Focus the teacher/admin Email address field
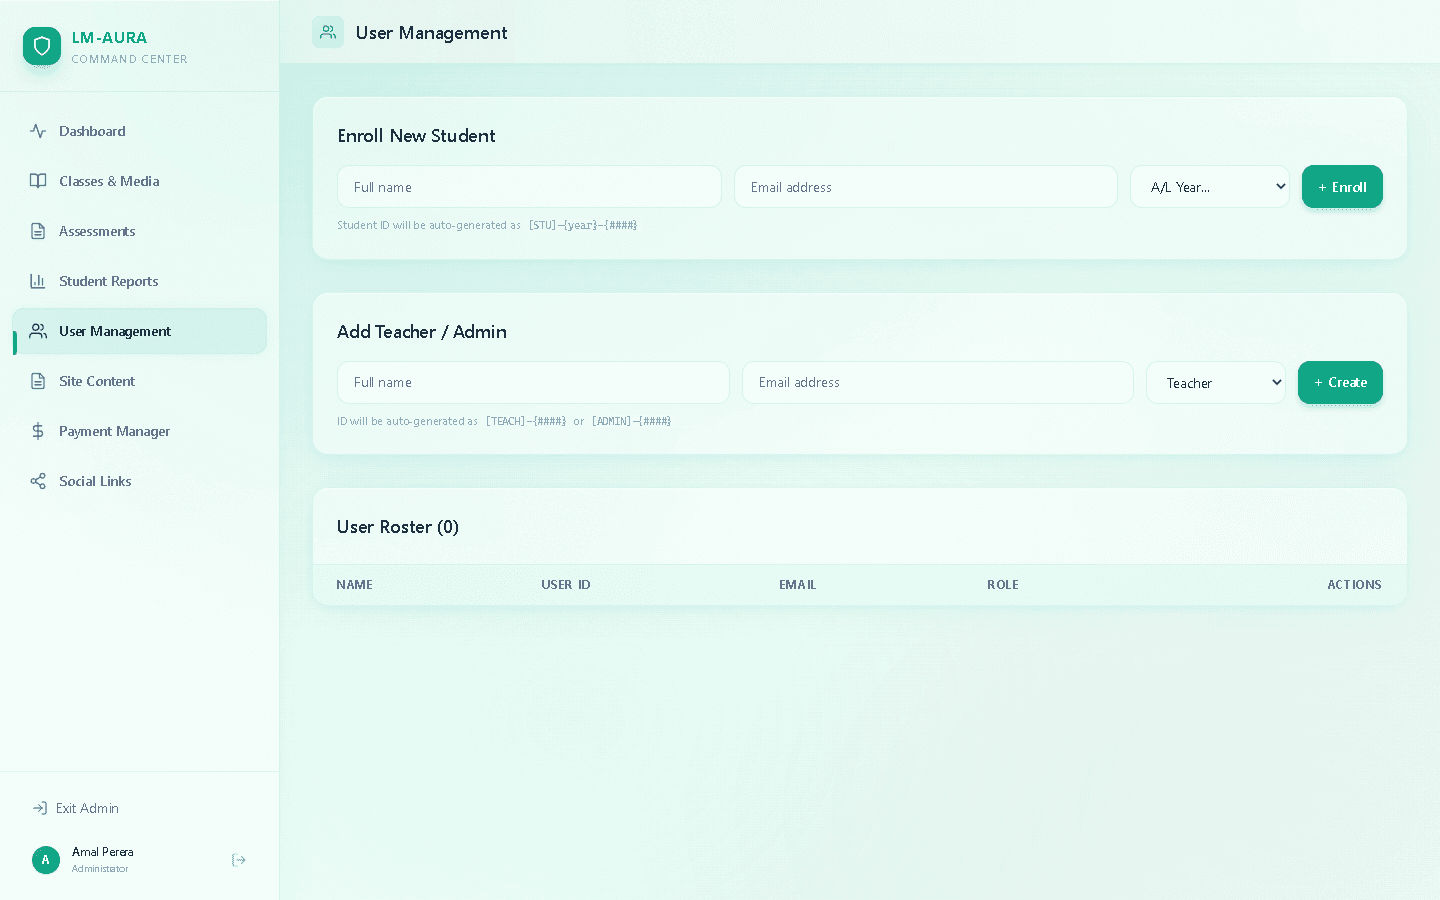 pos(938,383)
